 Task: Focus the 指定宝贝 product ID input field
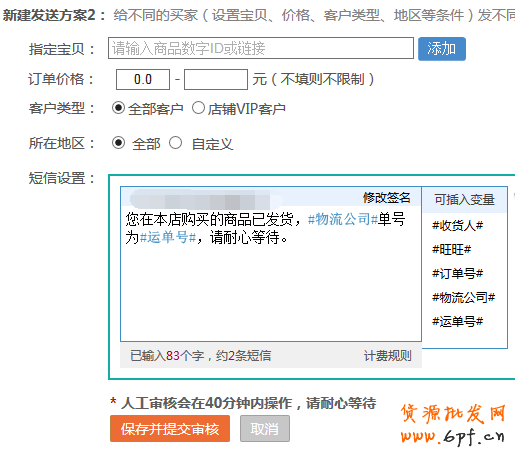pyautogui.click(x=261, y=48)
